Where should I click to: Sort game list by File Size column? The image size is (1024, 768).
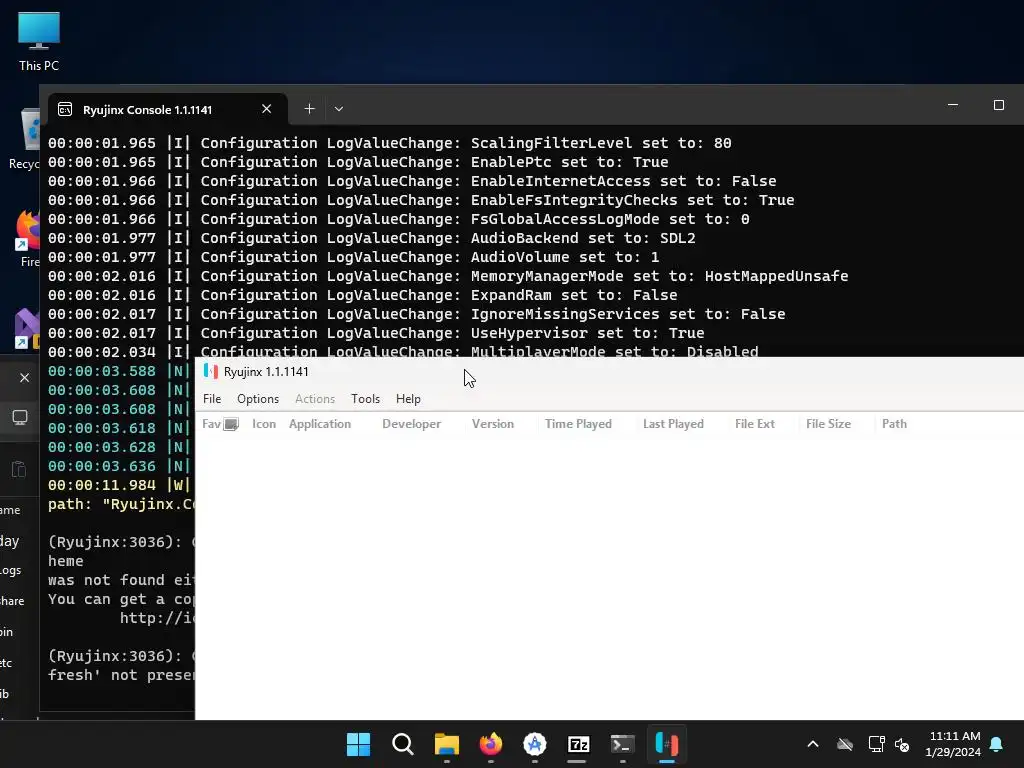828,424
